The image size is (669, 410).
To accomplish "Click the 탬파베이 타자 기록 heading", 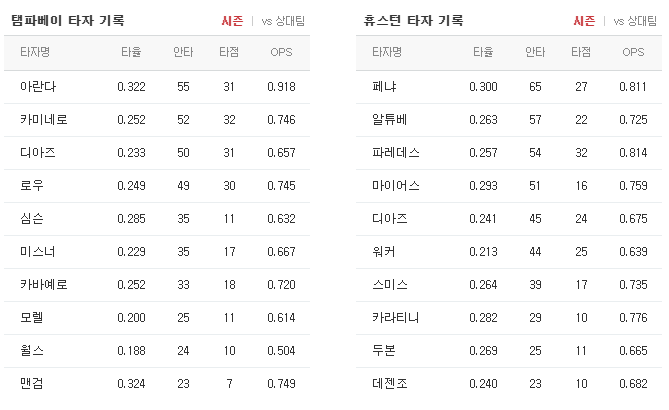I will pyautogui.click(x=67, y=20).
